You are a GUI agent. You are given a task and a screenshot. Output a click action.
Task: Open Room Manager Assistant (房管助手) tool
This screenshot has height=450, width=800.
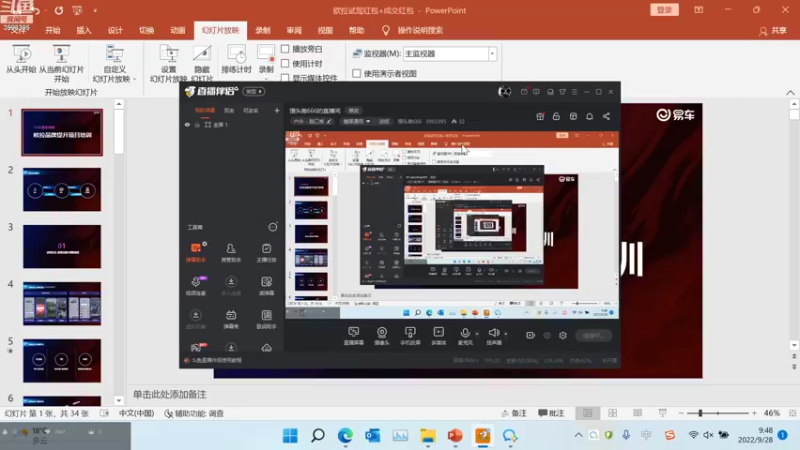click(x=231, y=253)
